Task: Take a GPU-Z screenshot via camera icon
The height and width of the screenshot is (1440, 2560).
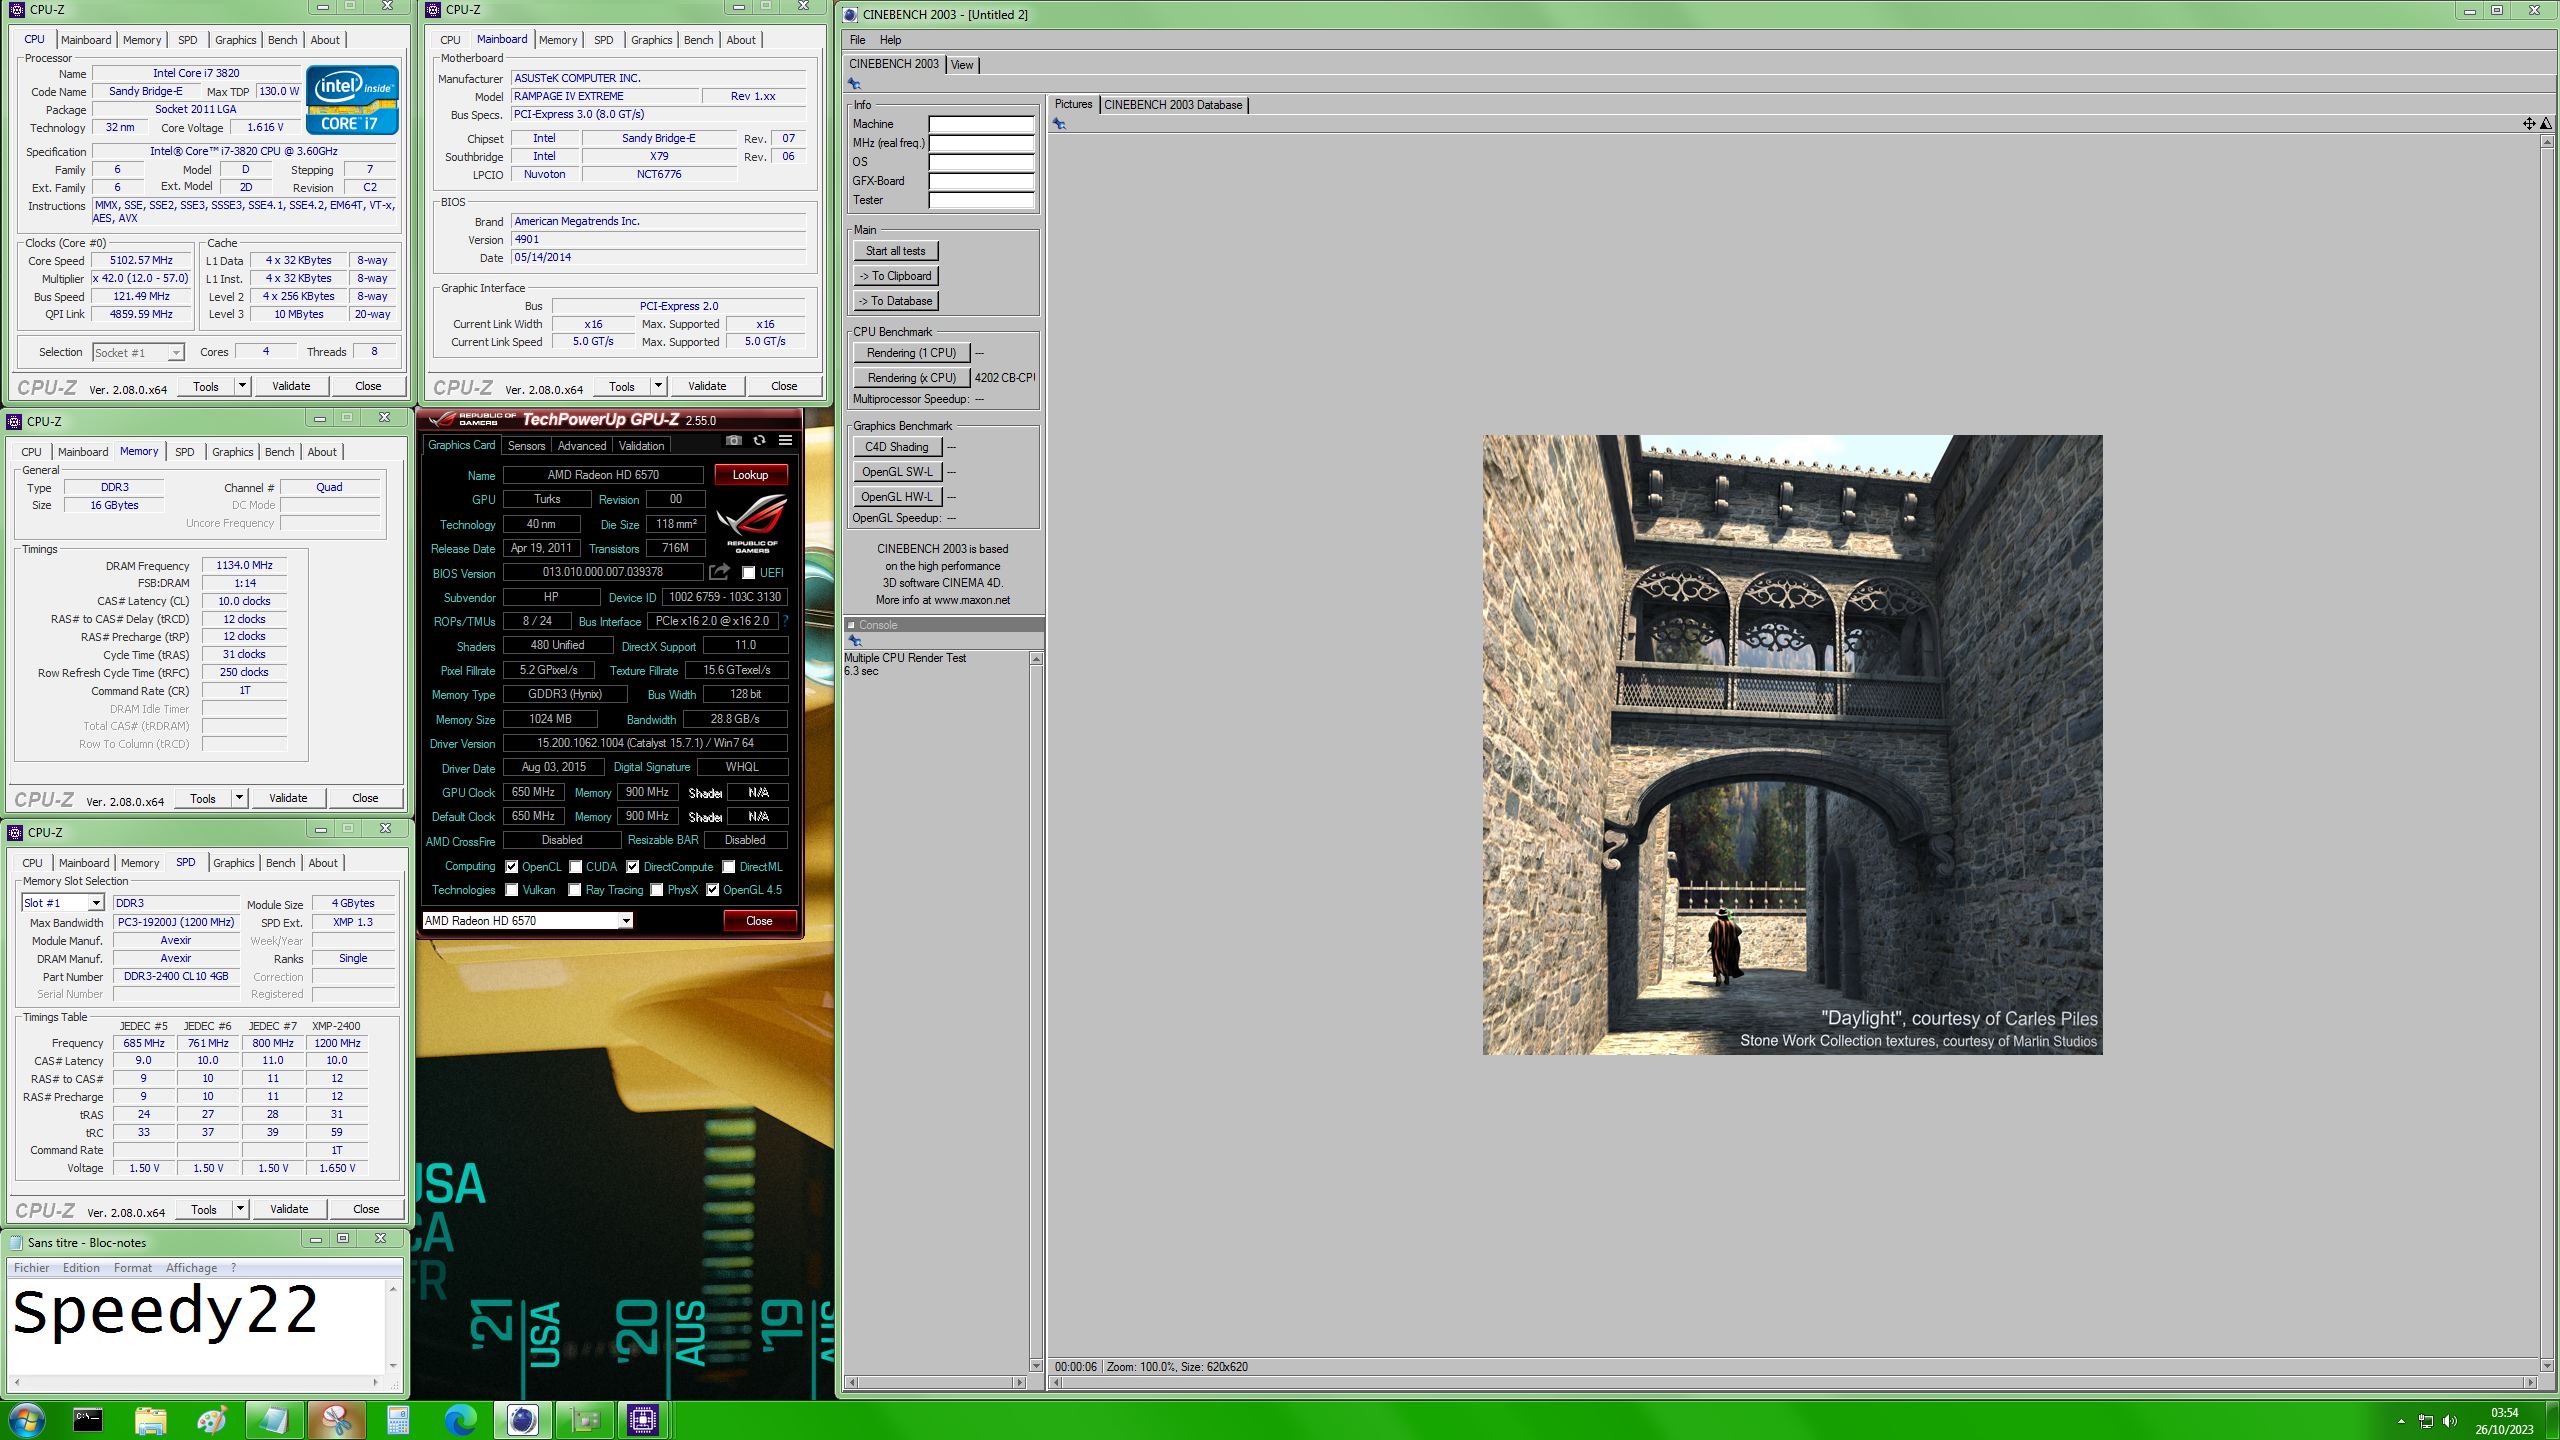Action: tap(733, 441)
